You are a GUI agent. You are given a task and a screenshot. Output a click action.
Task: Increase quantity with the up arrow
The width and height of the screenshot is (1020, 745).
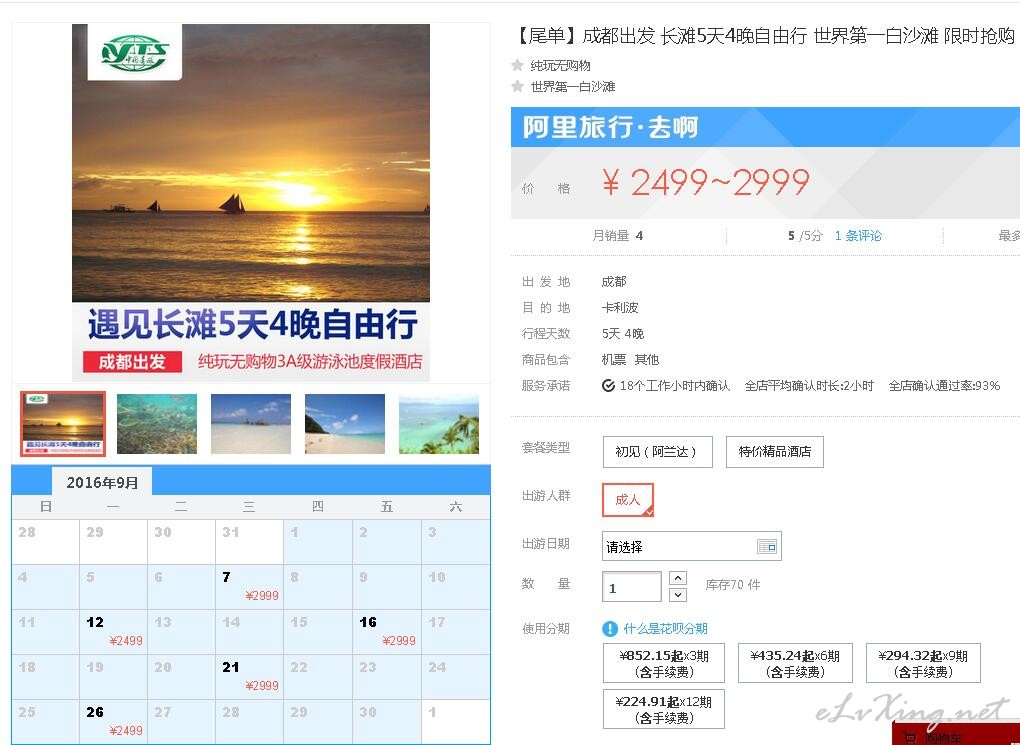click(x=678, y=578)
